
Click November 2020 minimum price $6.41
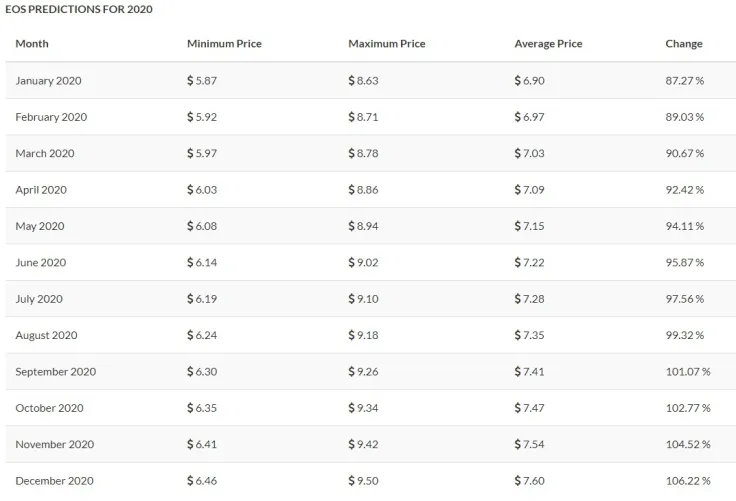(202, 444)
